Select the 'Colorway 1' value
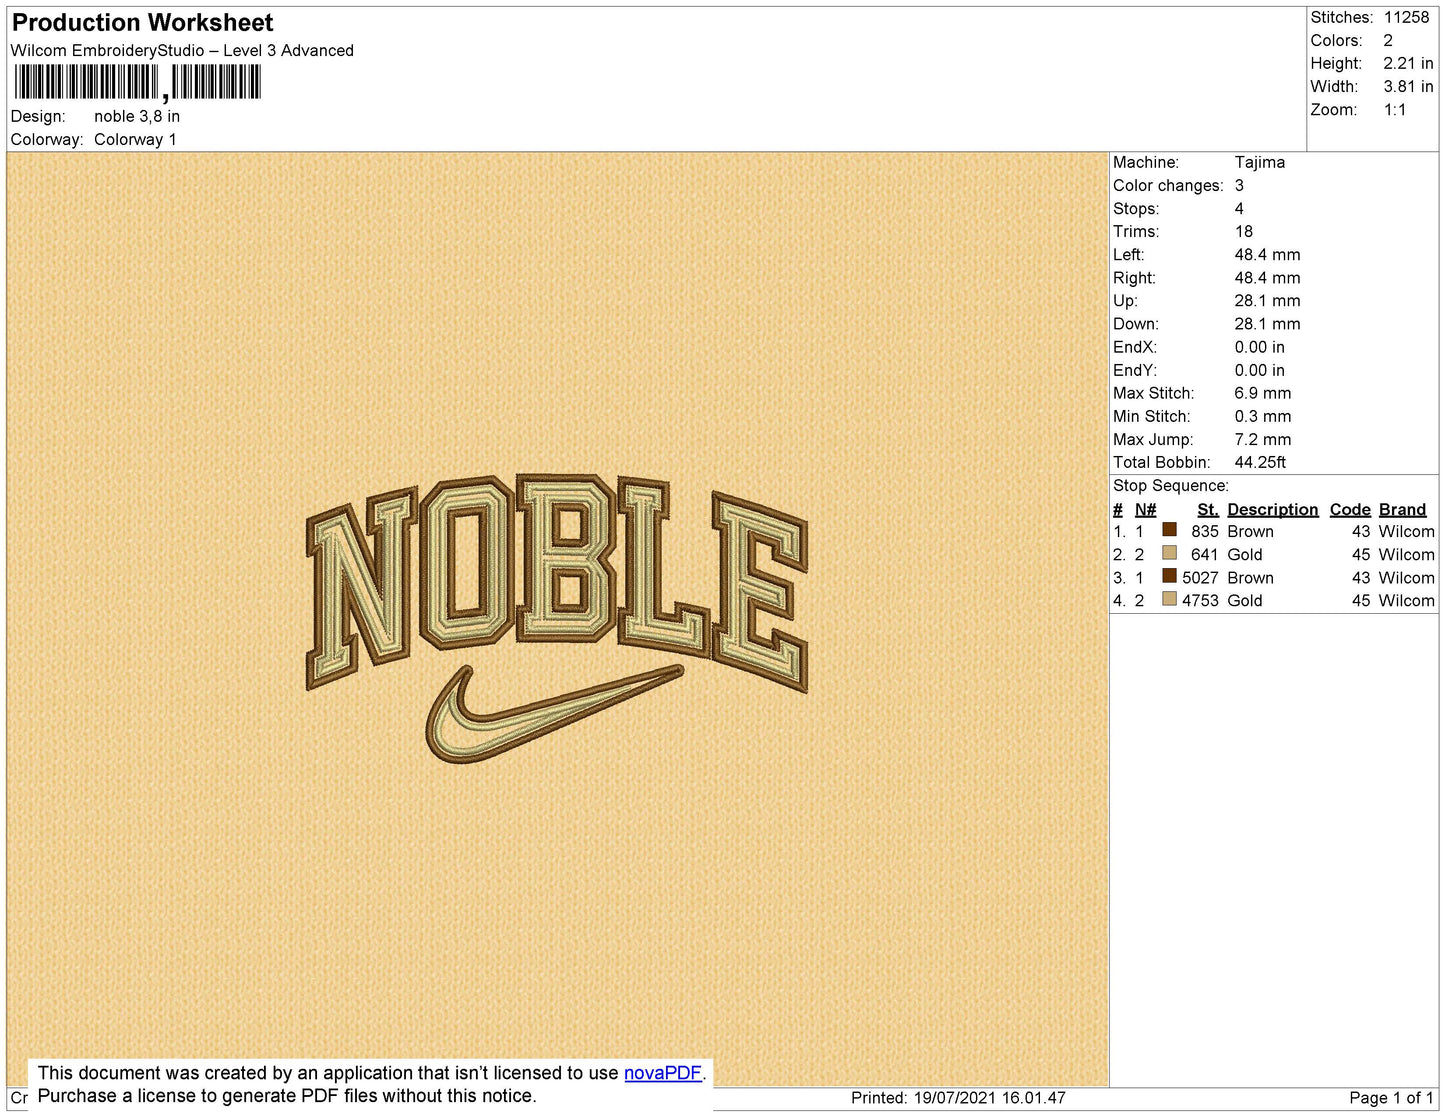 click(x=135, y=139)
